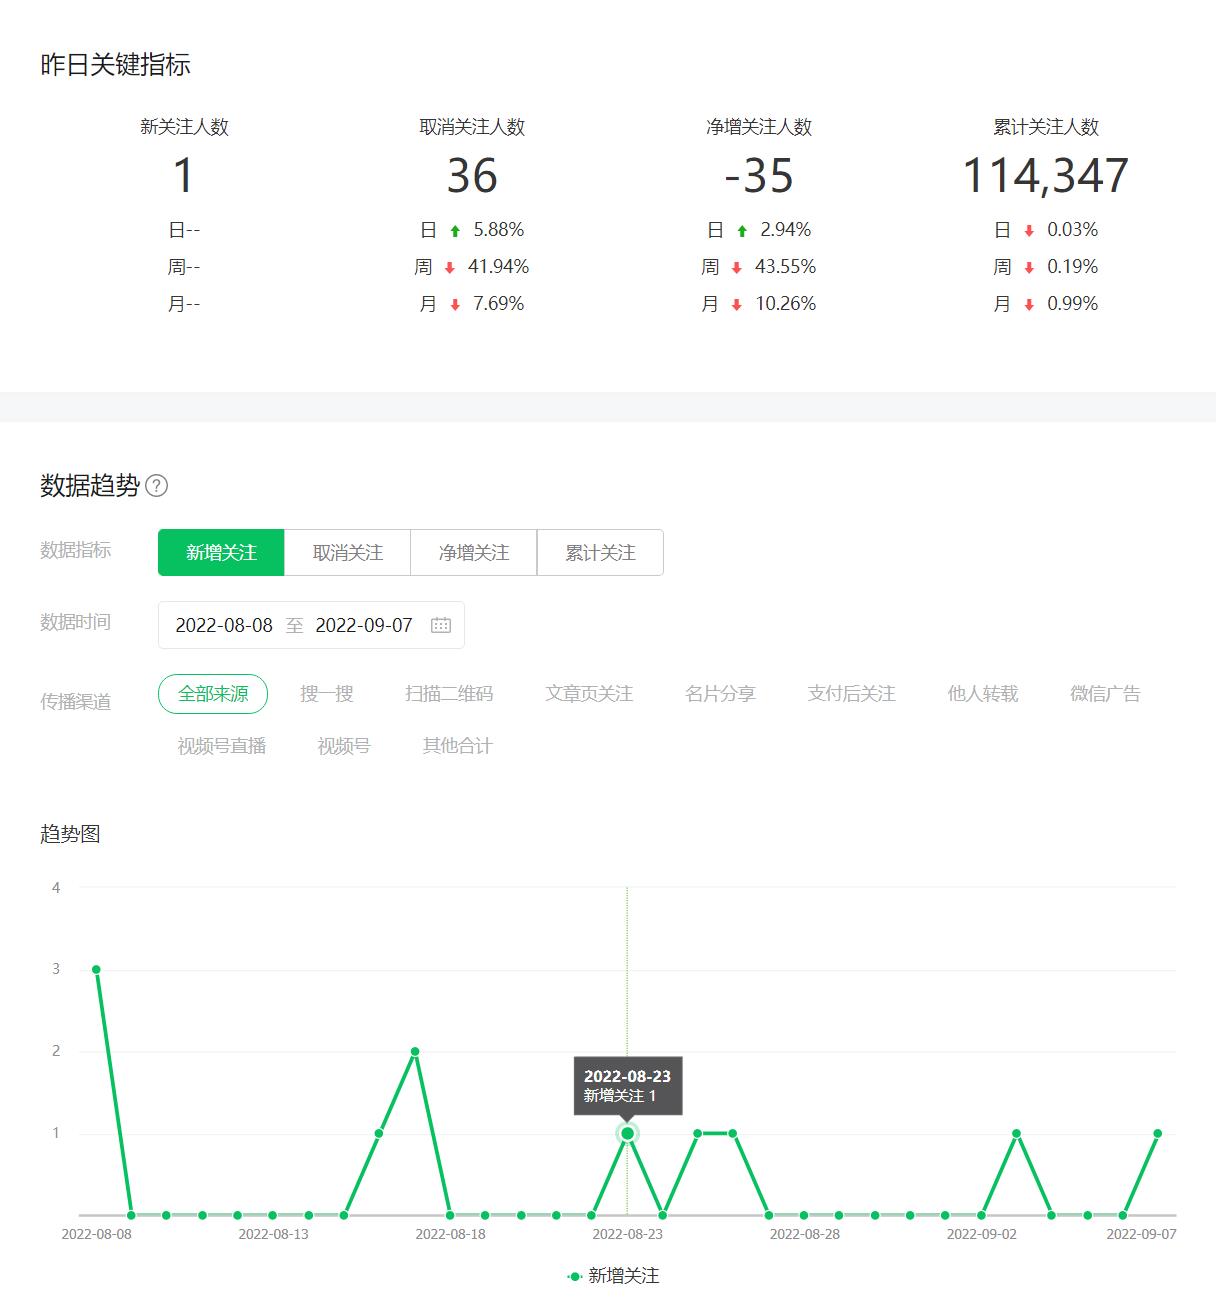
Task: Click the 43.55% weekly change value
Action: point(785,267)
